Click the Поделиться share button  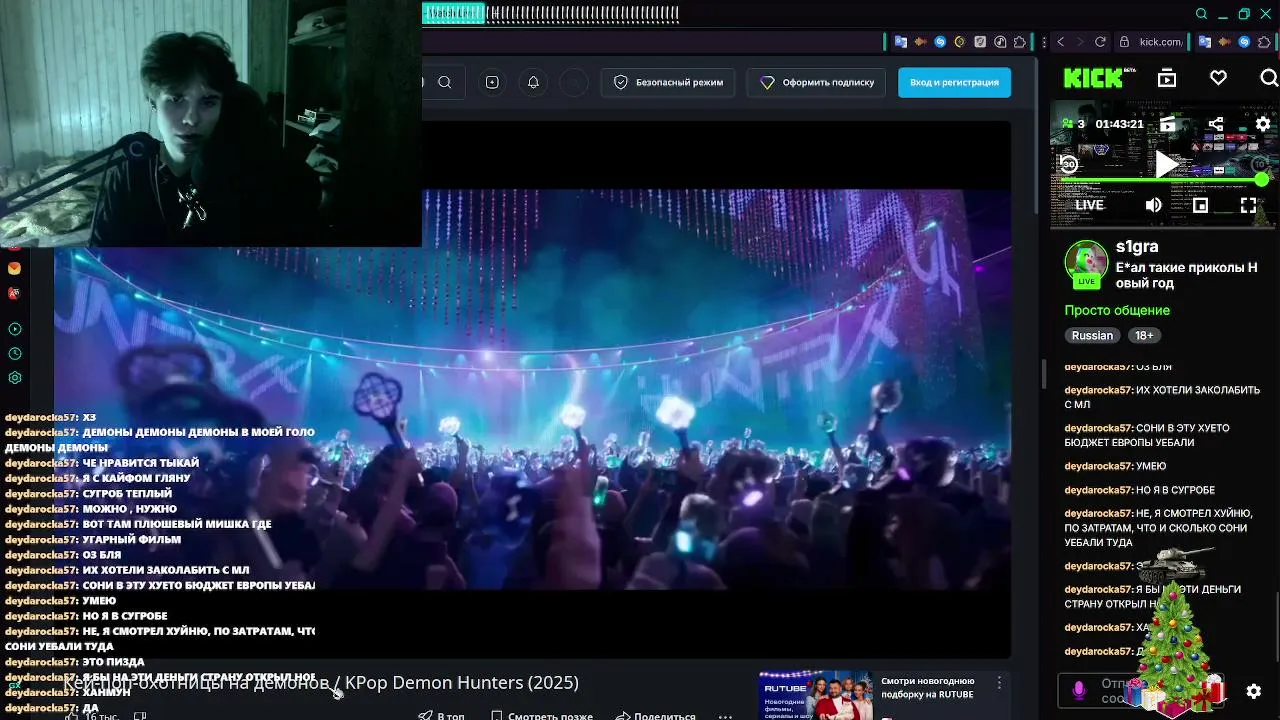[x=655, y=716]
